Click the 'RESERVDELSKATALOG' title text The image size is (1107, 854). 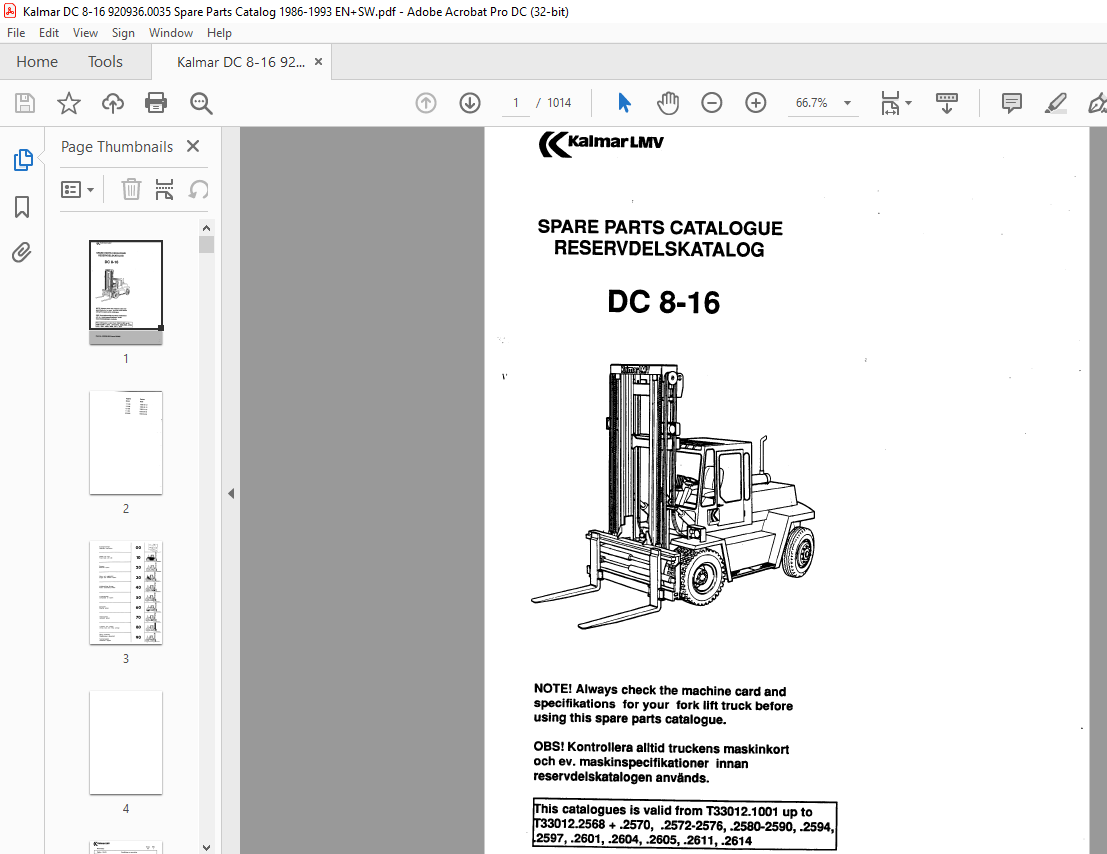659,249
